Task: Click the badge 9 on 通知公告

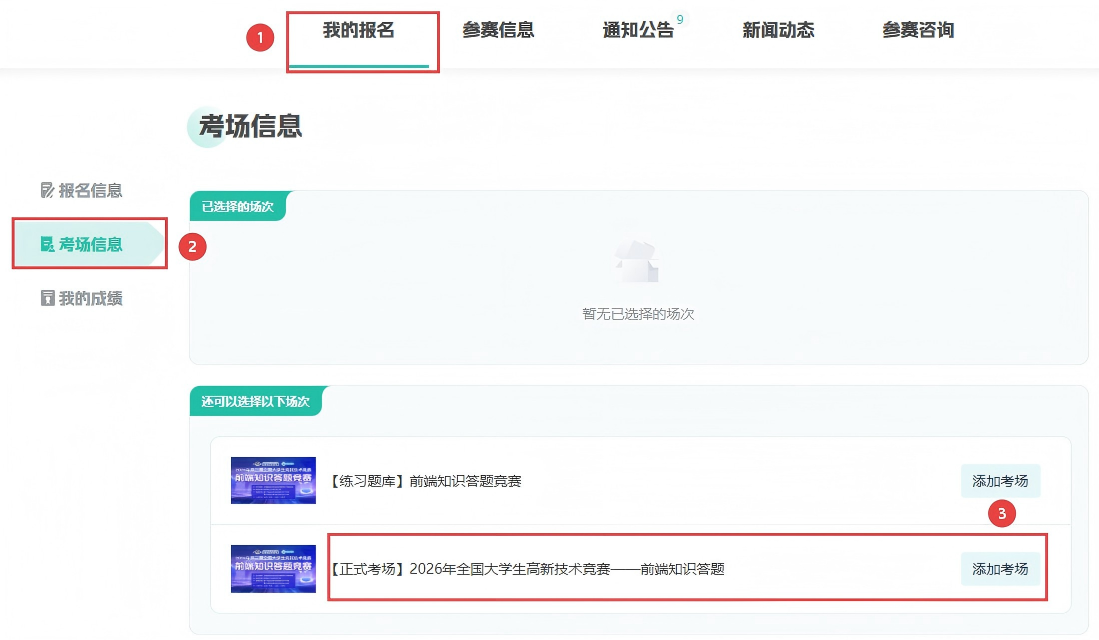Action: [x=680, y=20]
